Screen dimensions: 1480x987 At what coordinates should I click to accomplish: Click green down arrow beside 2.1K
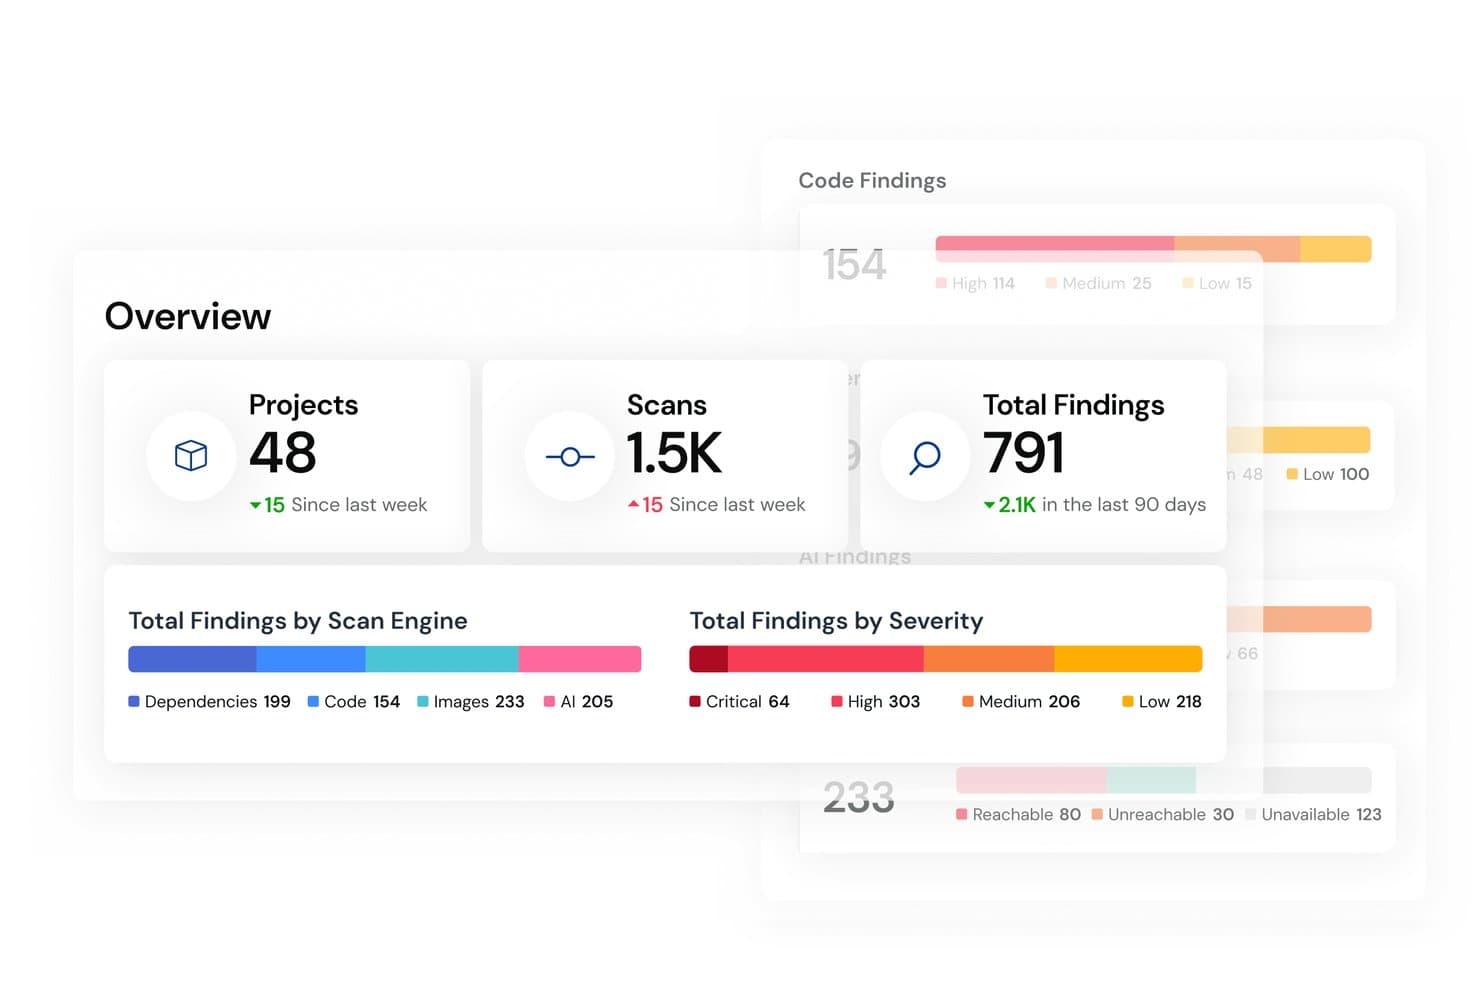989,505
